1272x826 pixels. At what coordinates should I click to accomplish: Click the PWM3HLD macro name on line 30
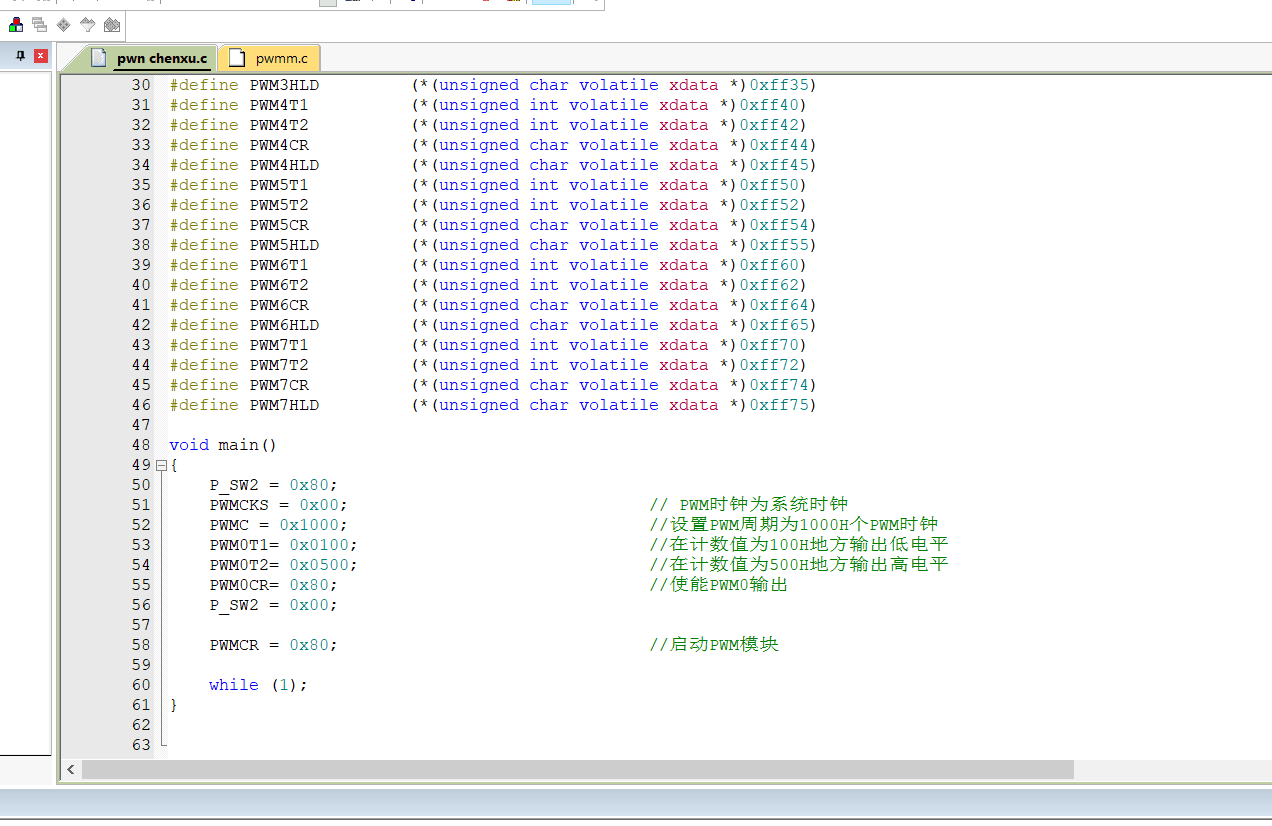coord(284,85)
